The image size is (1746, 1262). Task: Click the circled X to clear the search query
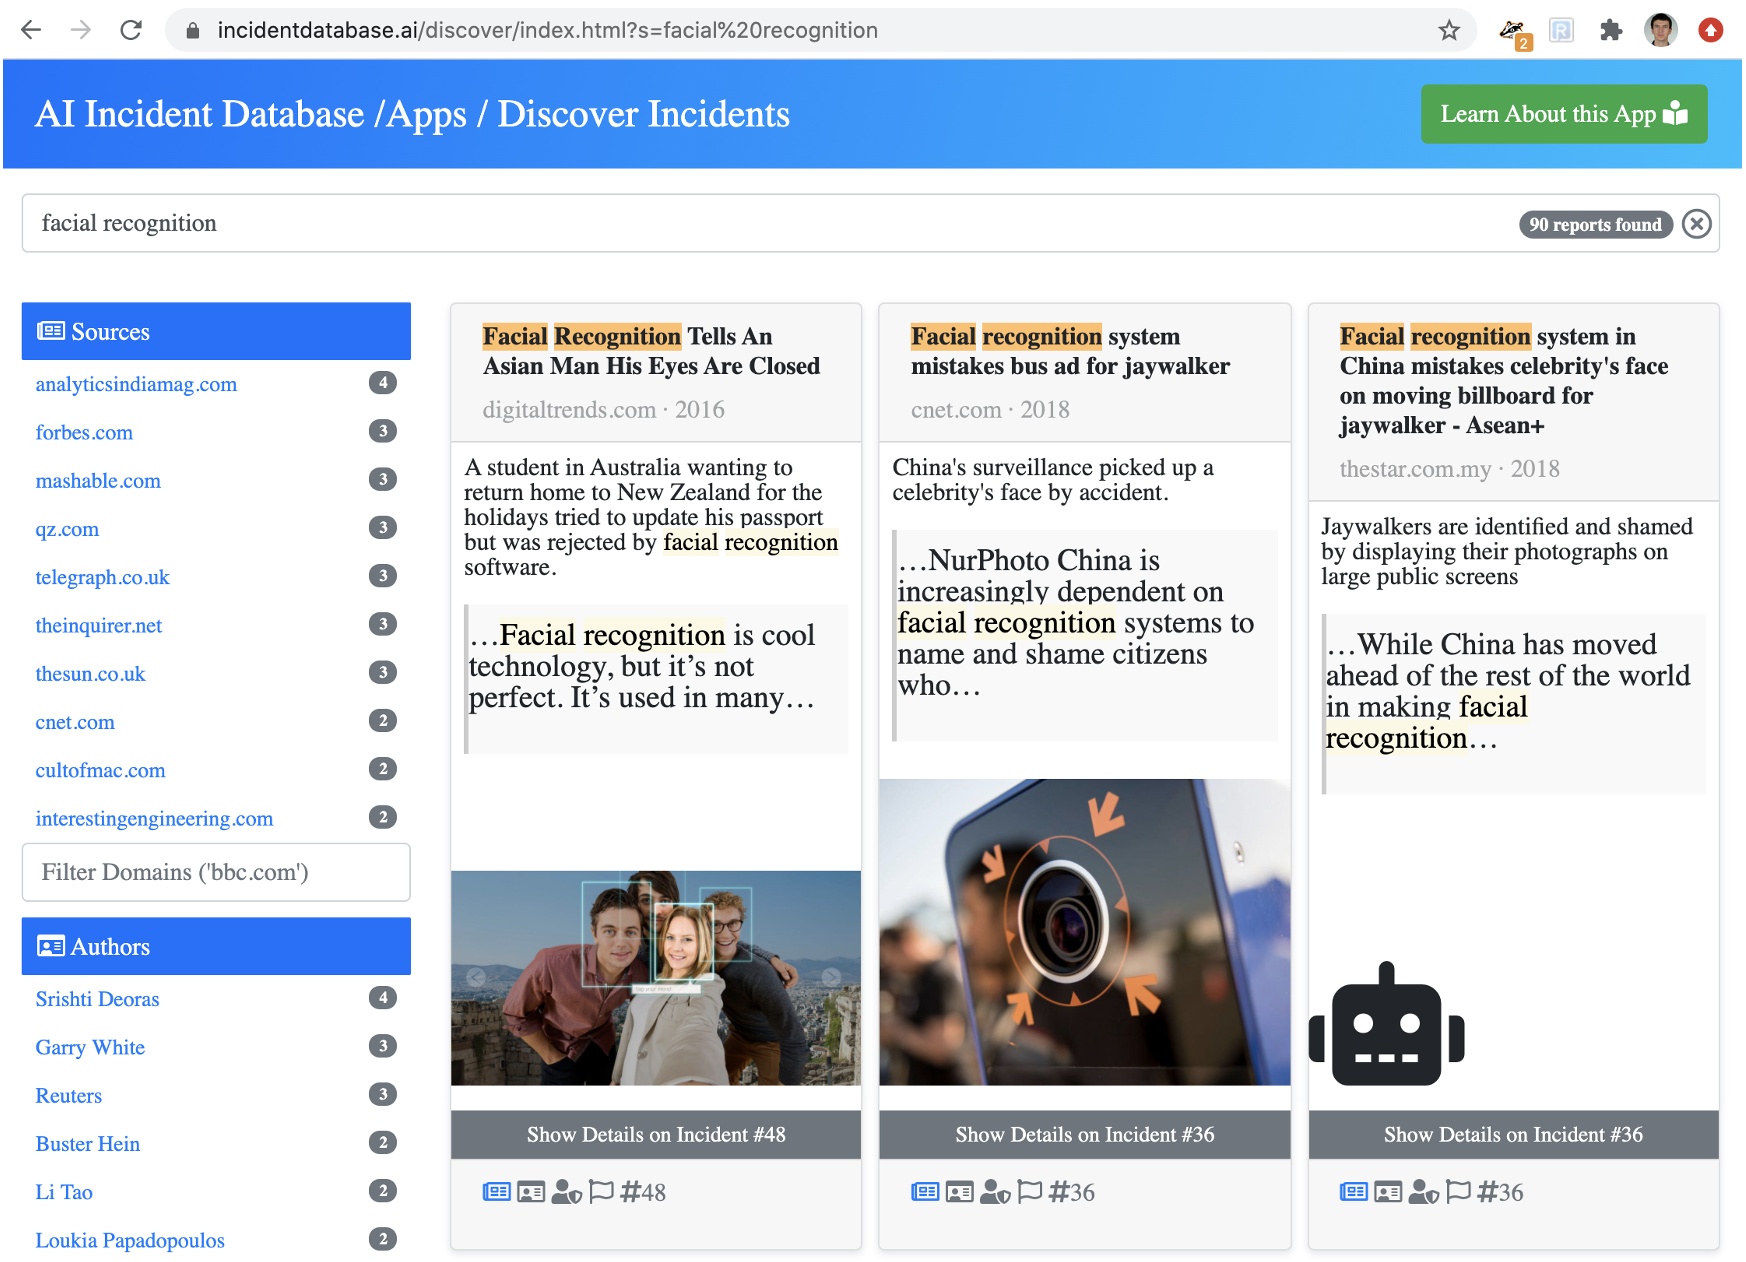[x=1698, y=224]
